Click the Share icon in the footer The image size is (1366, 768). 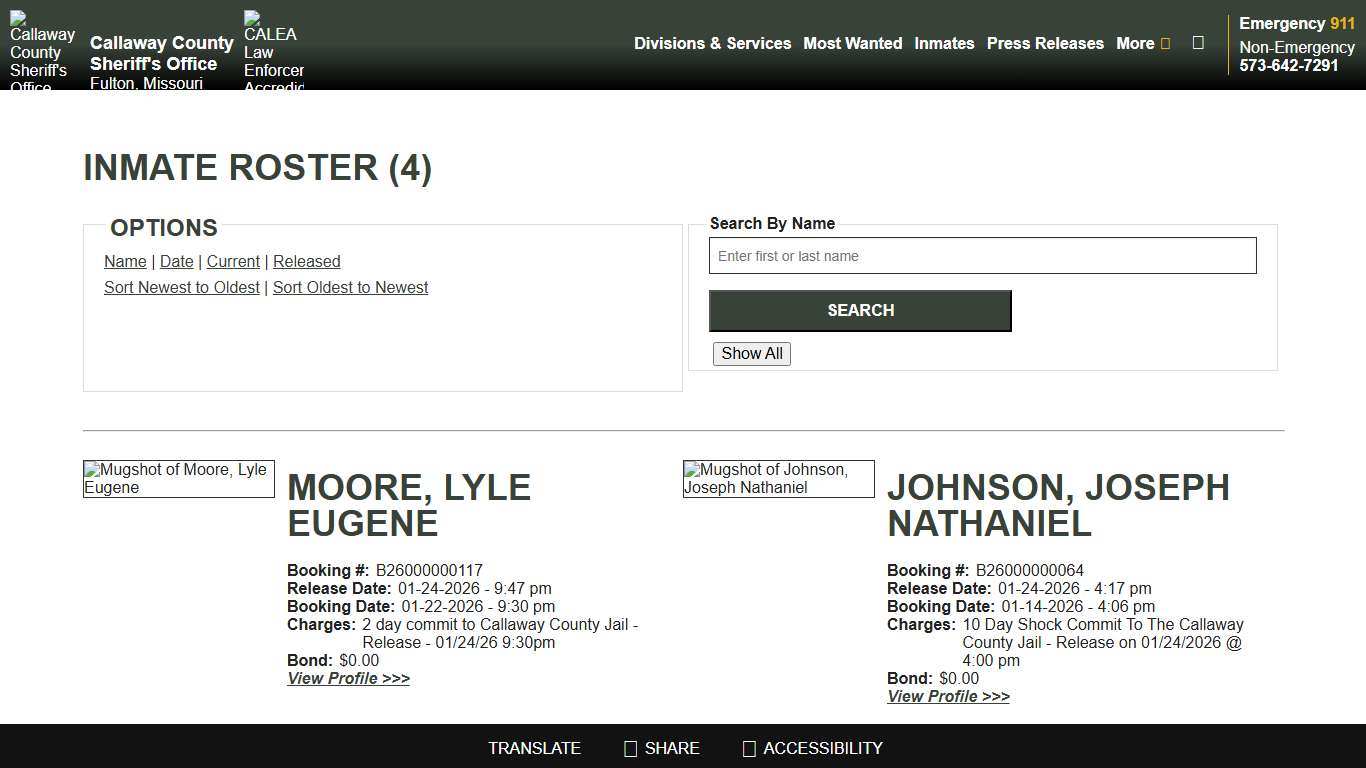pos(630,748)
